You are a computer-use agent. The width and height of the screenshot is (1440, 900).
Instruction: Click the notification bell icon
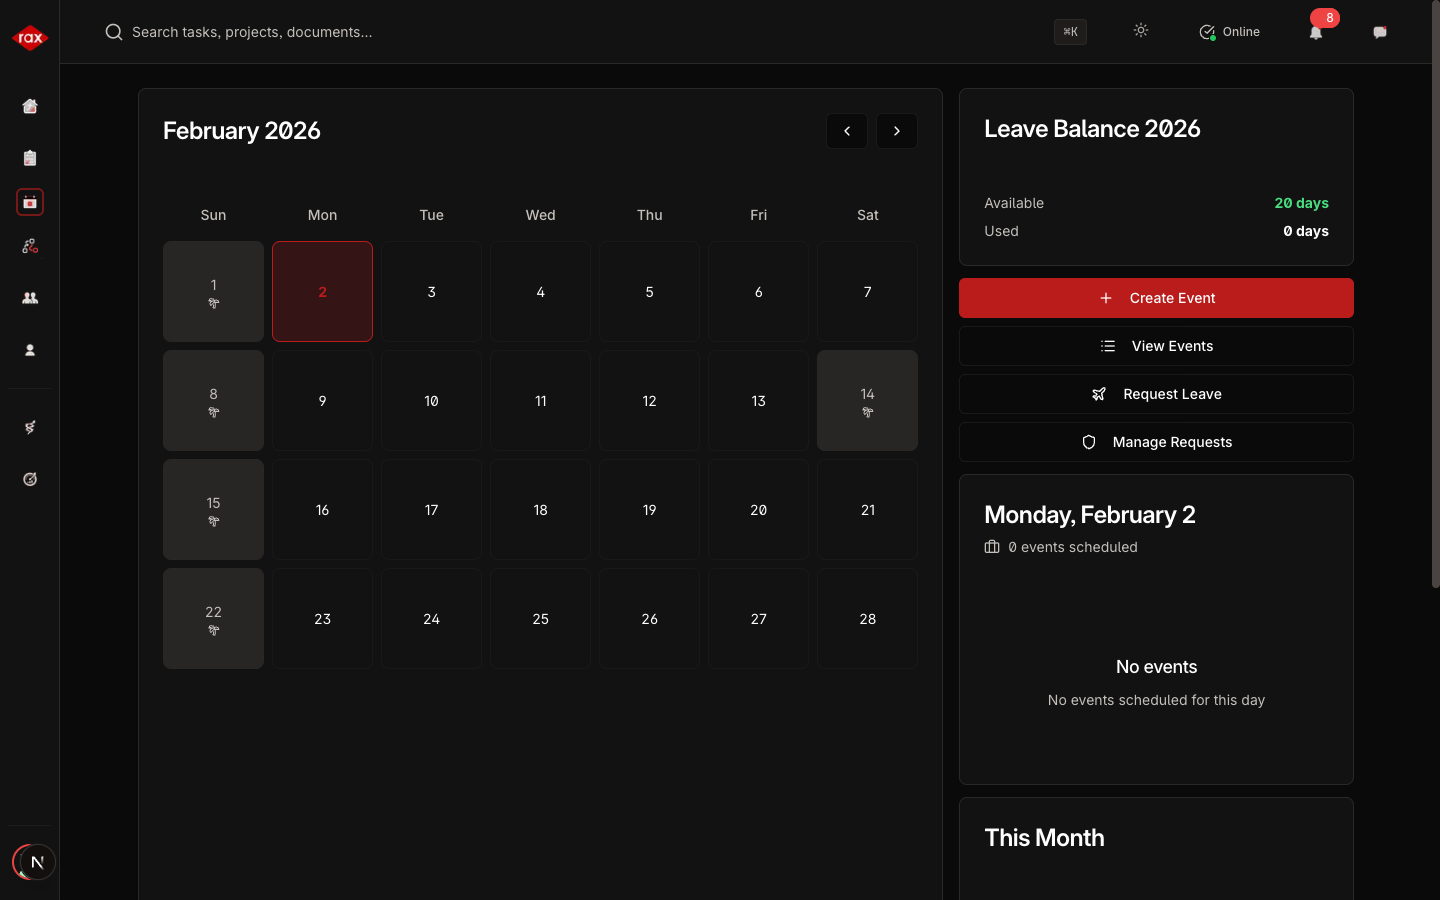coord(1316,32)
